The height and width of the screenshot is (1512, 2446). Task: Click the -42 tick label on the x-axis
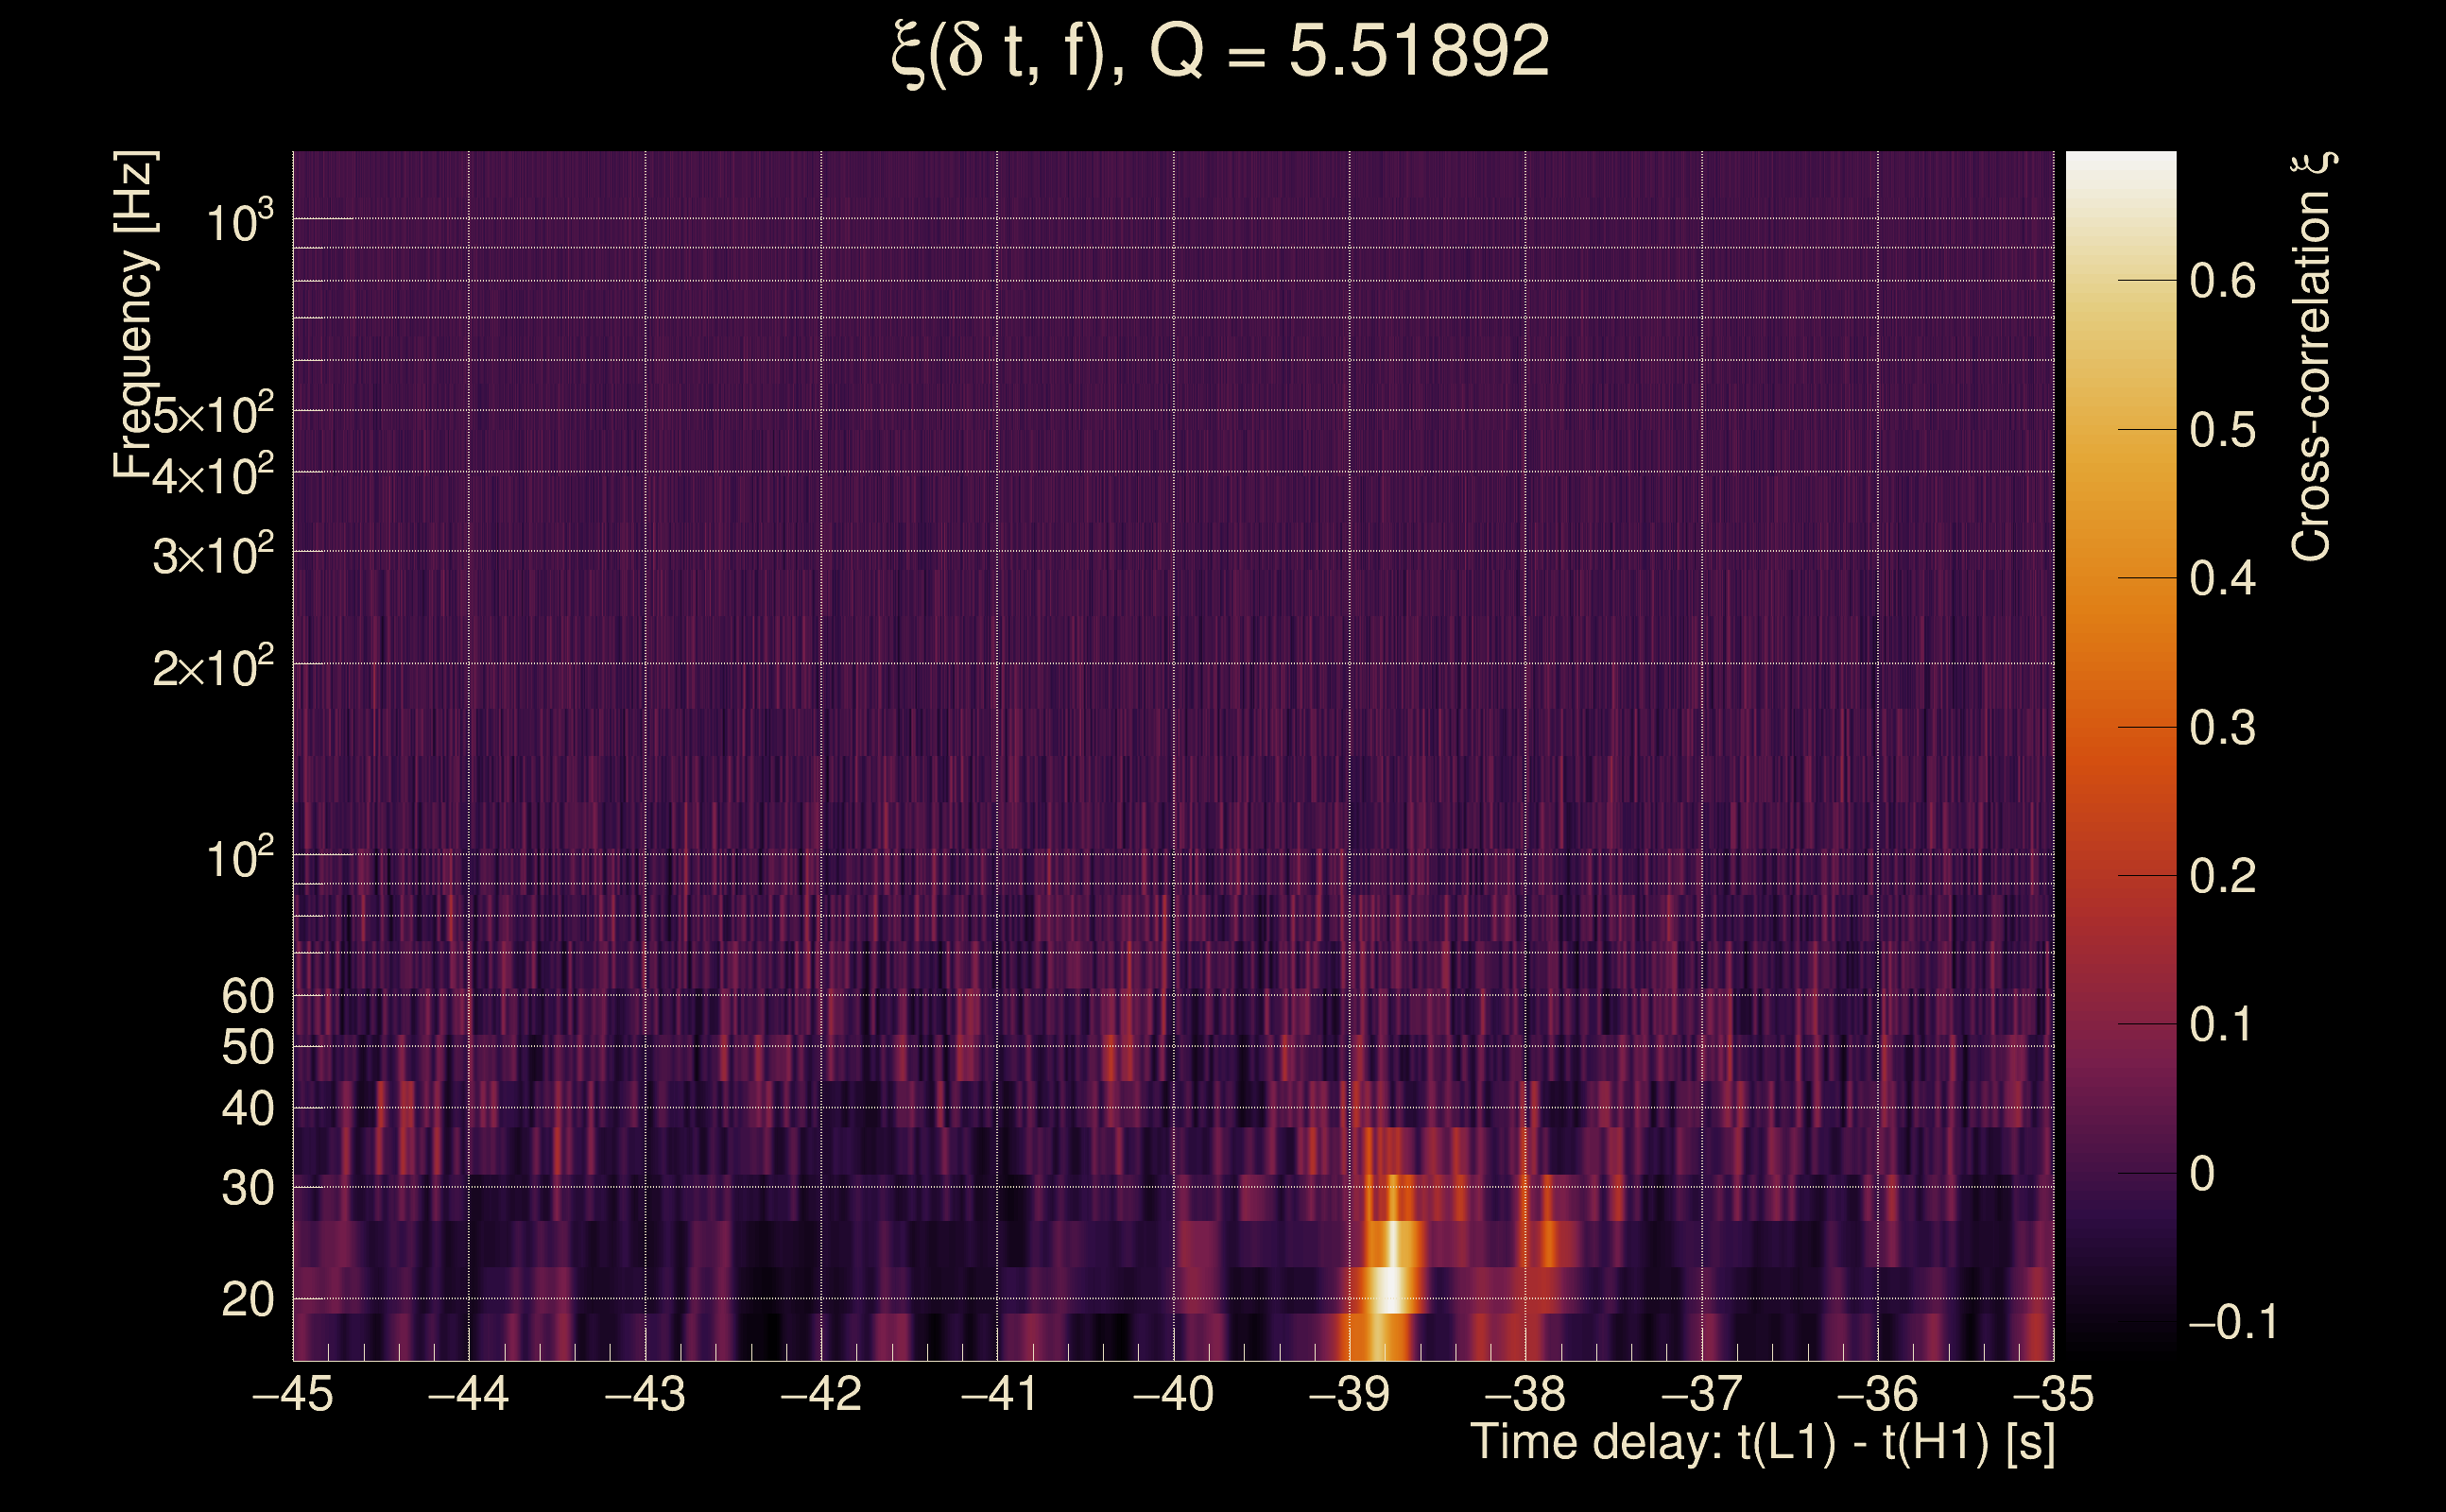pos(821,1394)
